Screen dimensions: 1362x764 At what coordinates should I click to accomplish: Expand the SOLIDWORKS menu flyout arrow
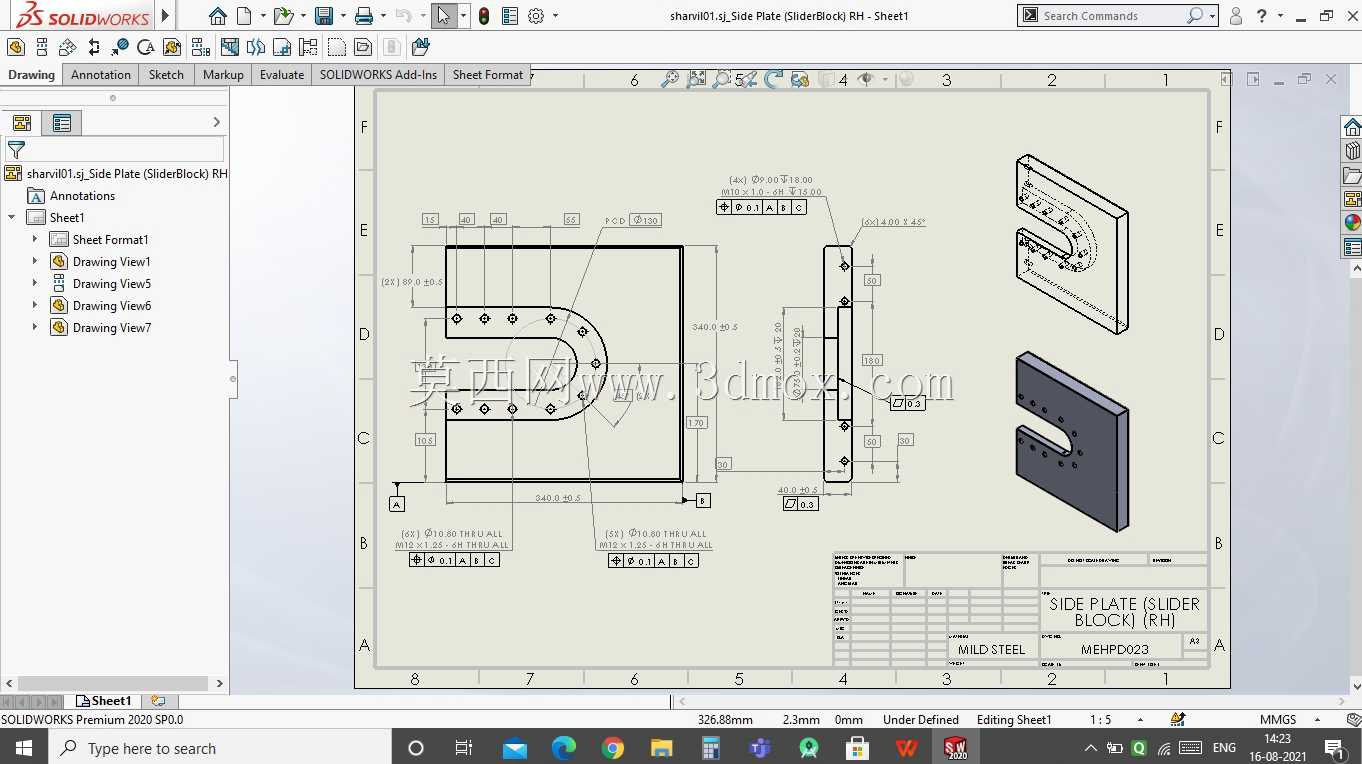166,16
